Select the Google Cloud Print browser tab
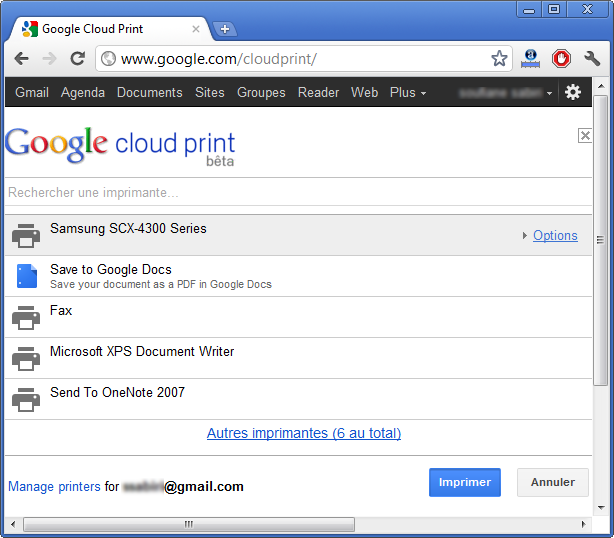Screen dimensions: 614x538 [x=111, y=29]
